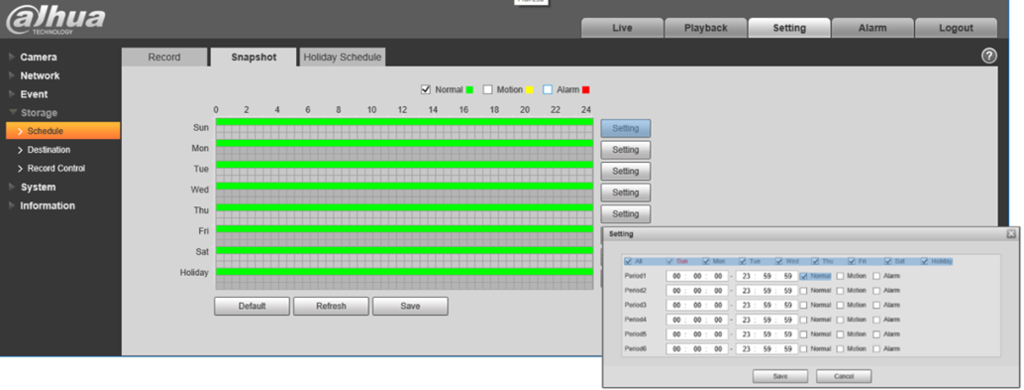Open the help question mark icon
Screen dimensions: 1024x390
(x=989, y=56)
